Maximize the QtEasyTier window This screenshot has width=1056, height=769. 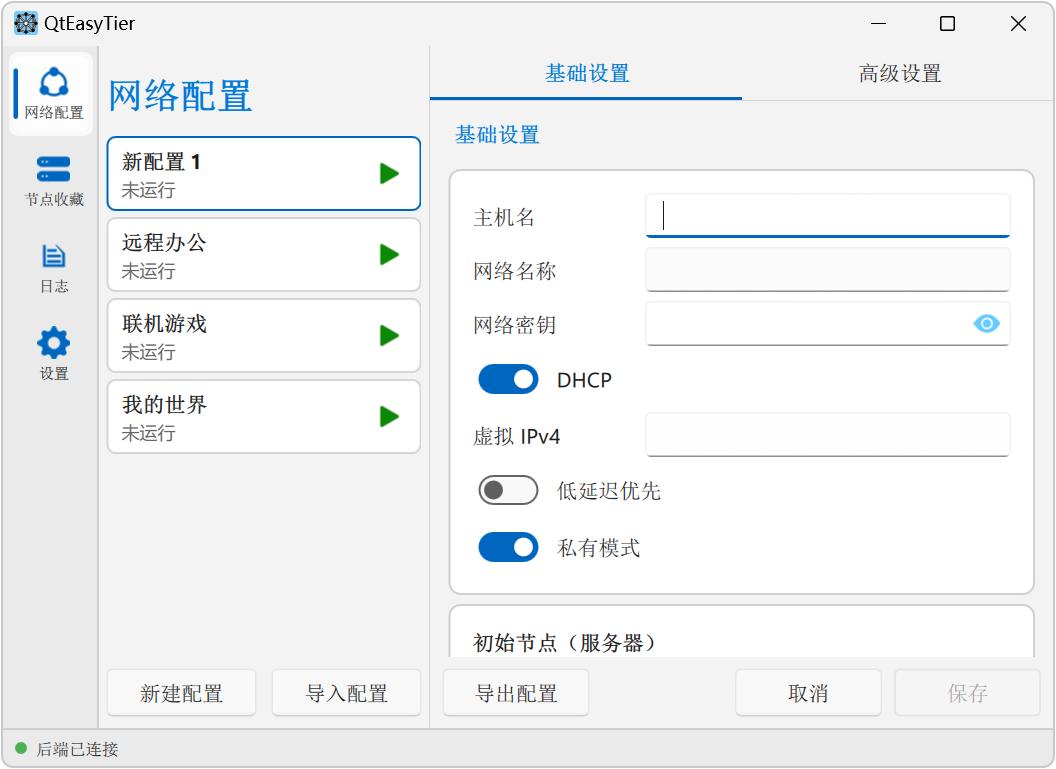pos(948,24)
